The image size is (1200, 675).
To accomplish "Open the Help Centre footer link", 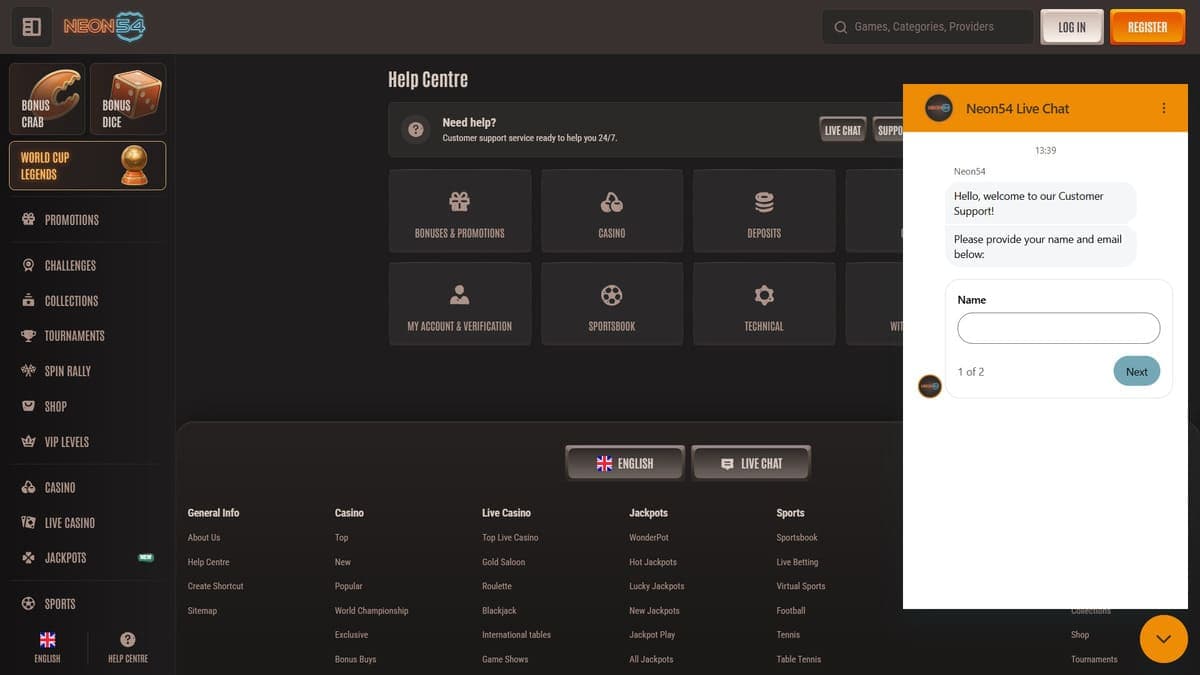I will coord(209,562).
